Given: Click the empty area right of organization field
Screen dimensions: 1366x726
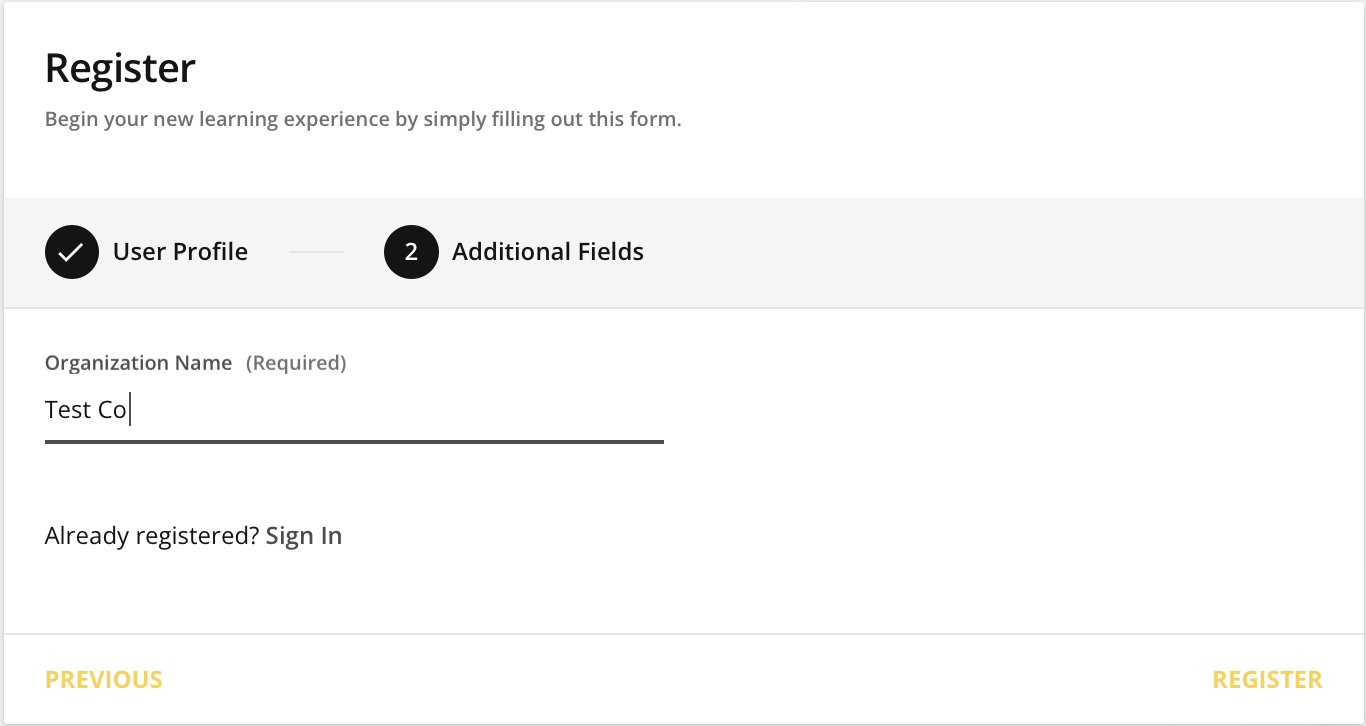Looking at the screenshot, I should point(1000,410).
